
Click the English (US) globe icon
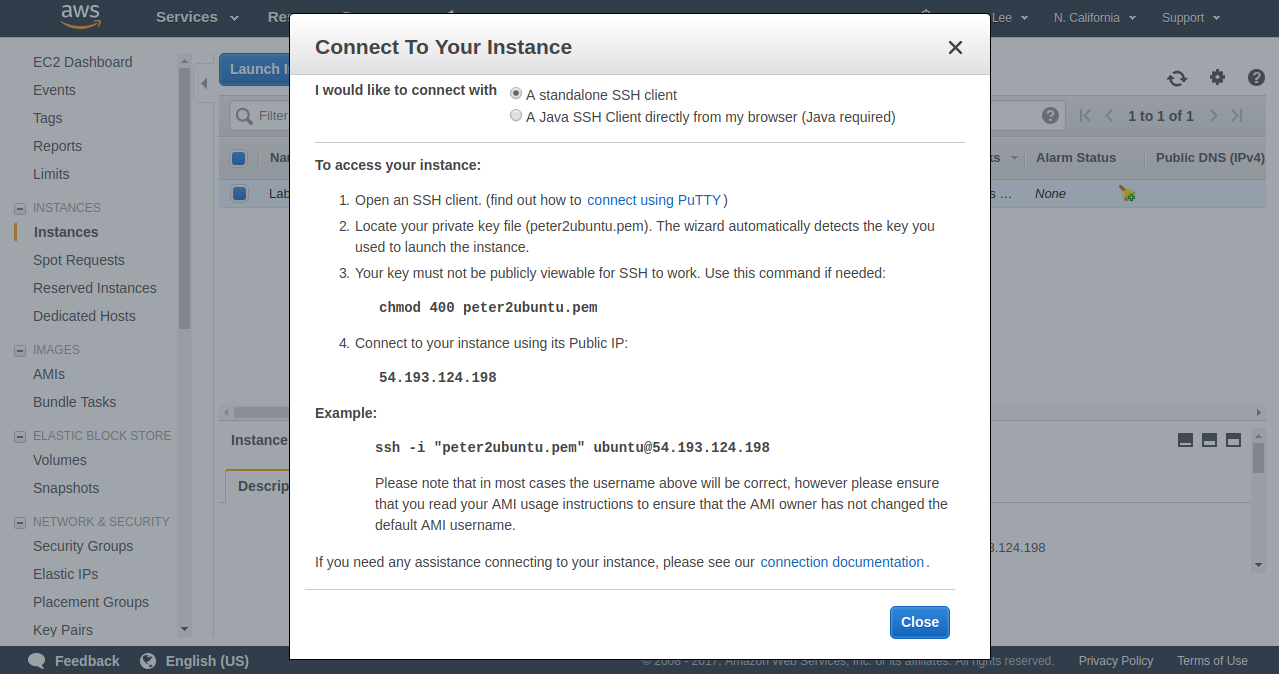[149, 661]
